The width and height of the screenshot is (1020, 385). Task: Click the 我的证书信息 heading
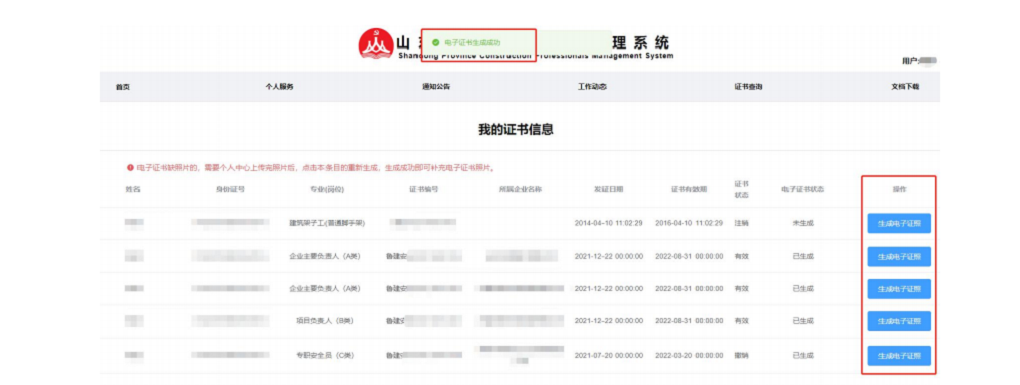pos(516,130)
